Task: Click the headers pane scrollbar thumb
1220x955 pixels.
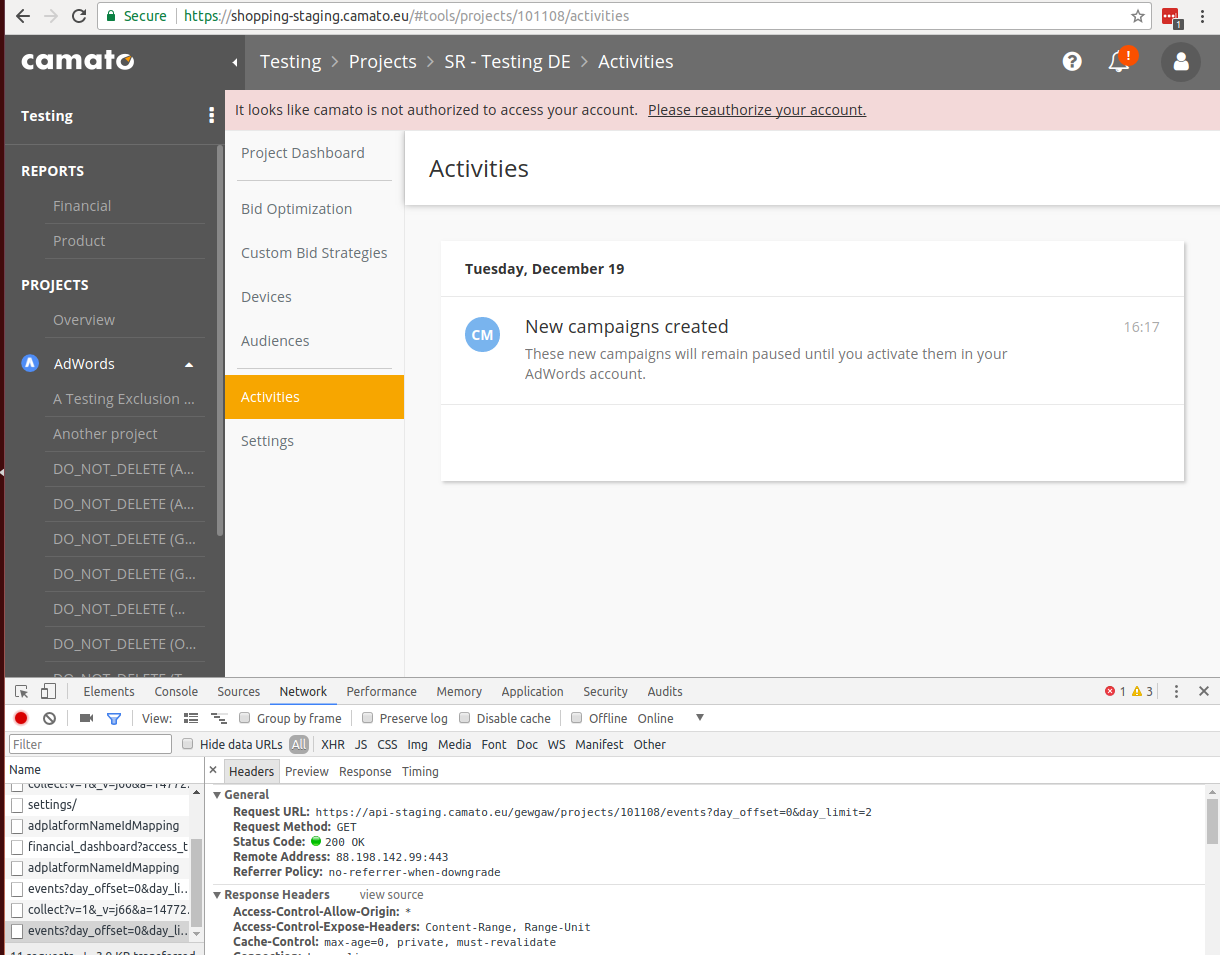Action: tap(1212, 820)
